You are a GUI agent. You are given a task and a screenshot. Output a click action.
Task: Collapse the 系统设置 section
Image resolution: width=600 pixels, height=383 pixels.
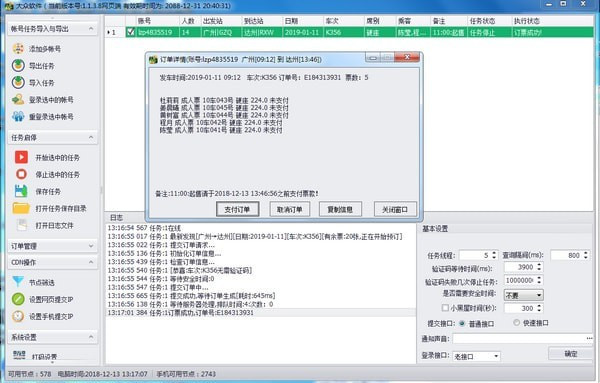[x=91, y=337]
